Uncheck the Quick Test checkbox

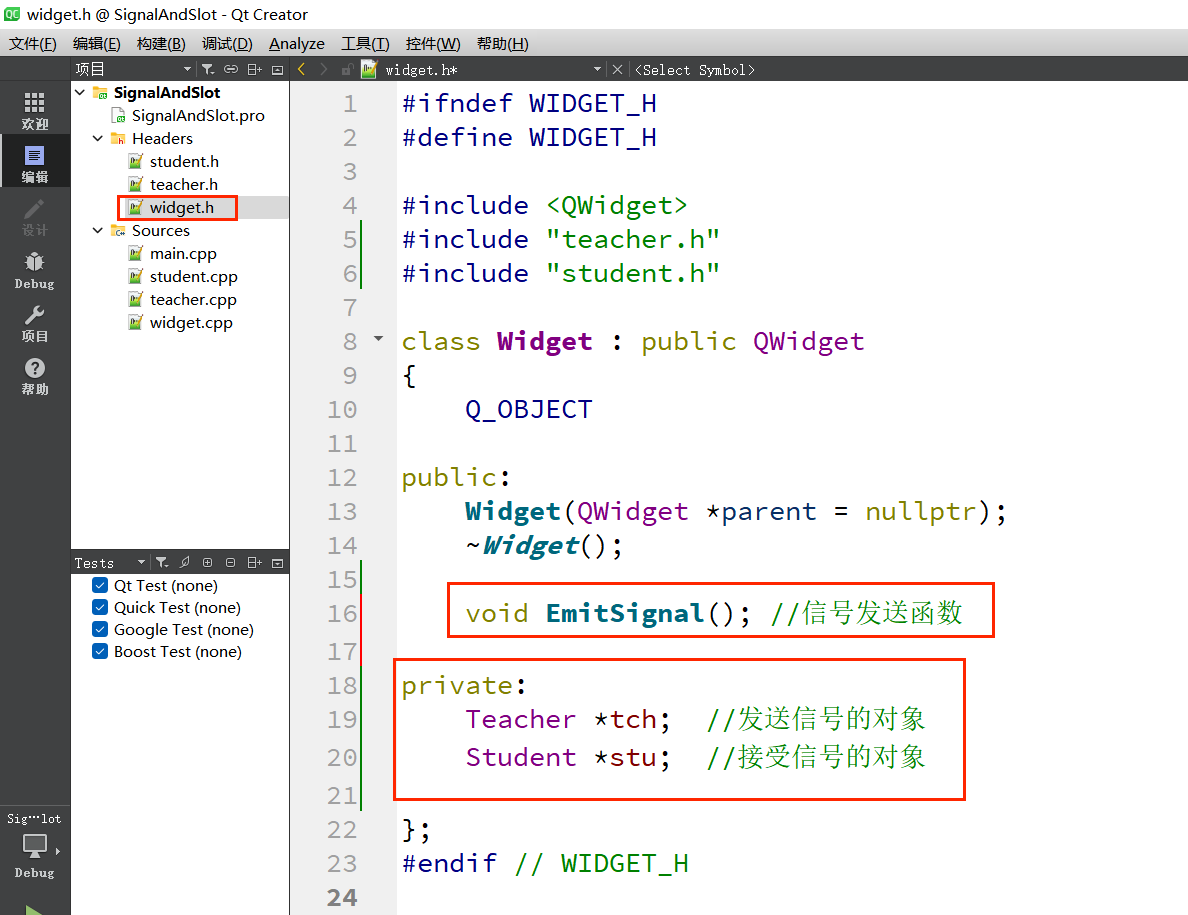pos(100,607)
